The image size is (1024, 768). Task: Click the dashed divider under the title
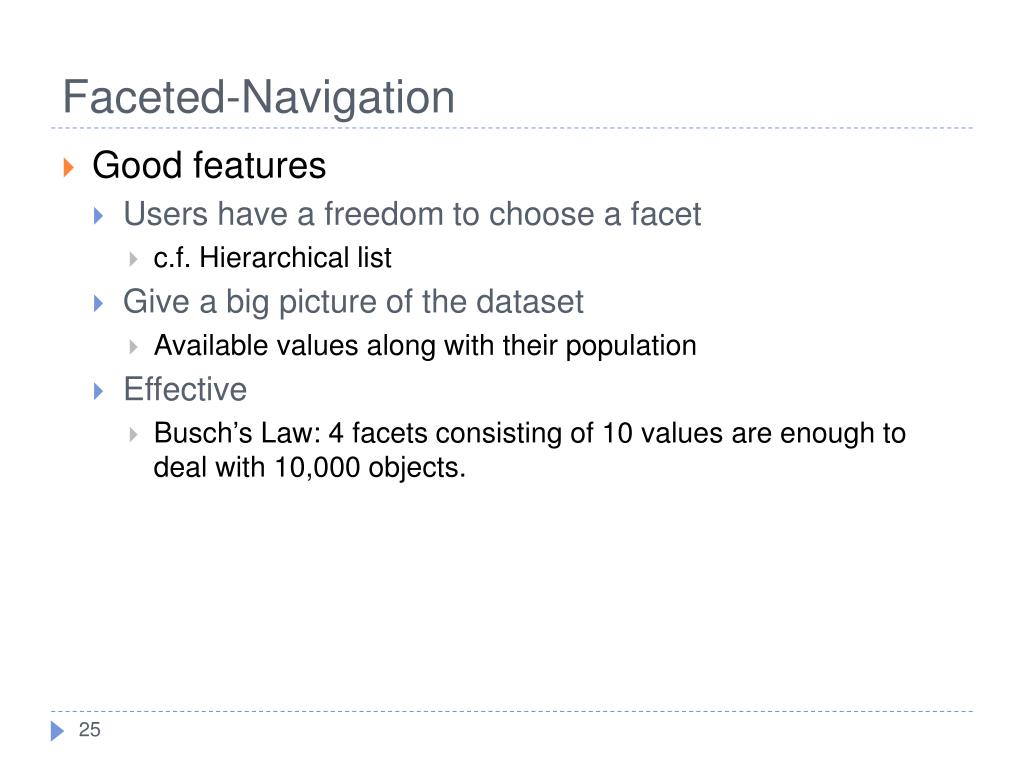click(512, 128)
